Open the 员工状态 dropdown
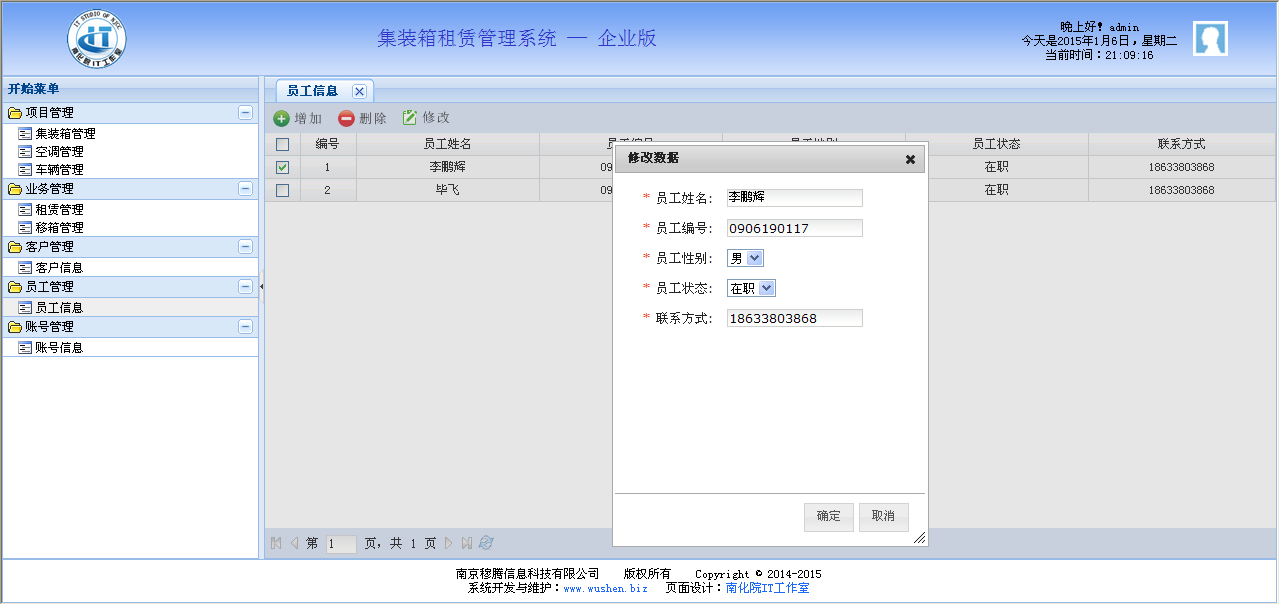The image size is (1279, 604). pos(752,288)
